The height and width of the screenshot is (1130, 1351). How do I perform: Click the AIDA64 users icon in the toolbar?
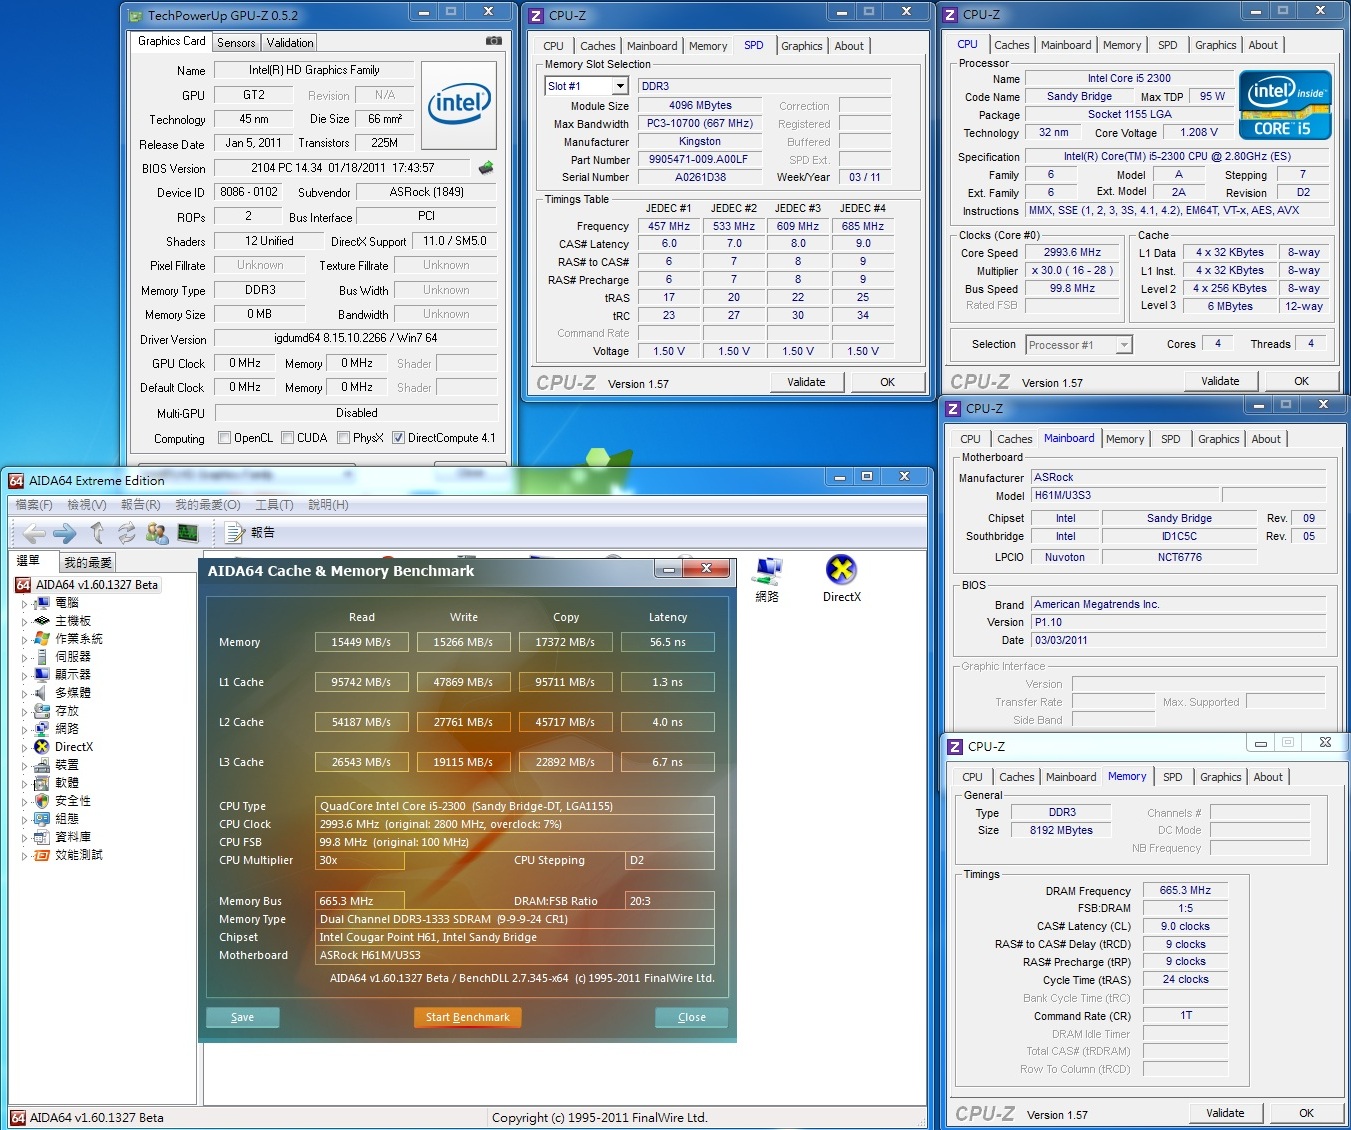click(157, 533)
